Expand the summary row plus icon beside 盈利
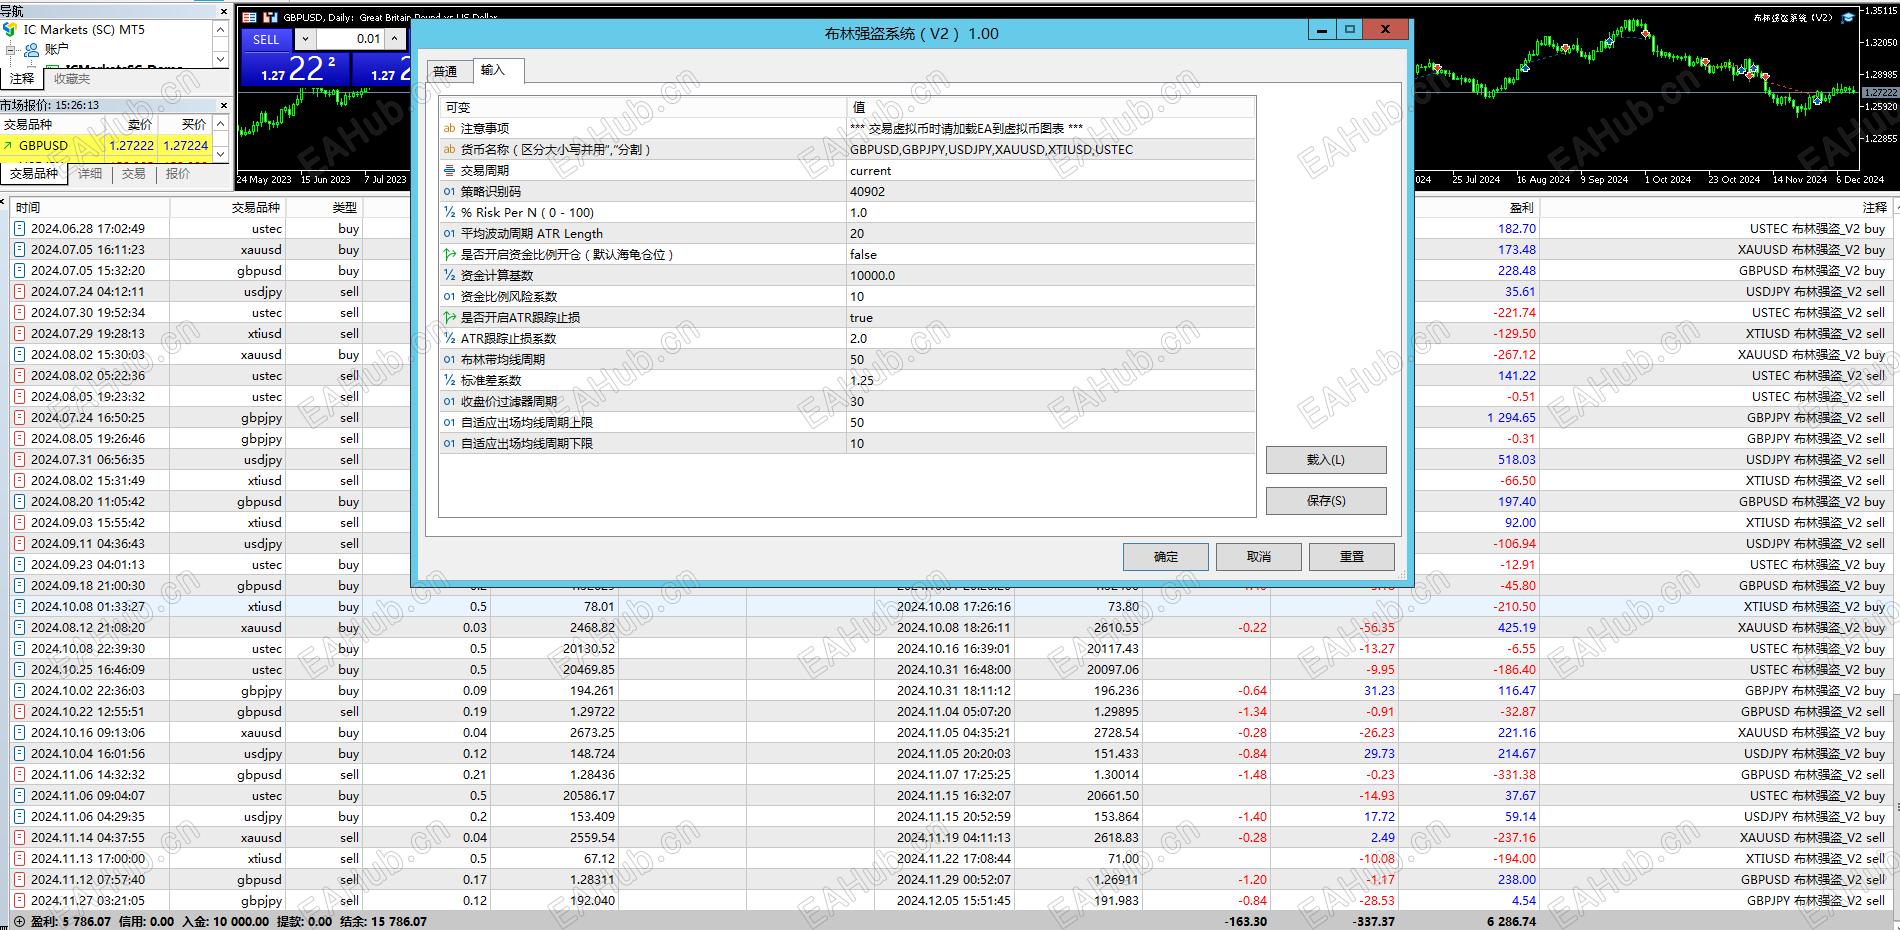 [x=19, y=922]
